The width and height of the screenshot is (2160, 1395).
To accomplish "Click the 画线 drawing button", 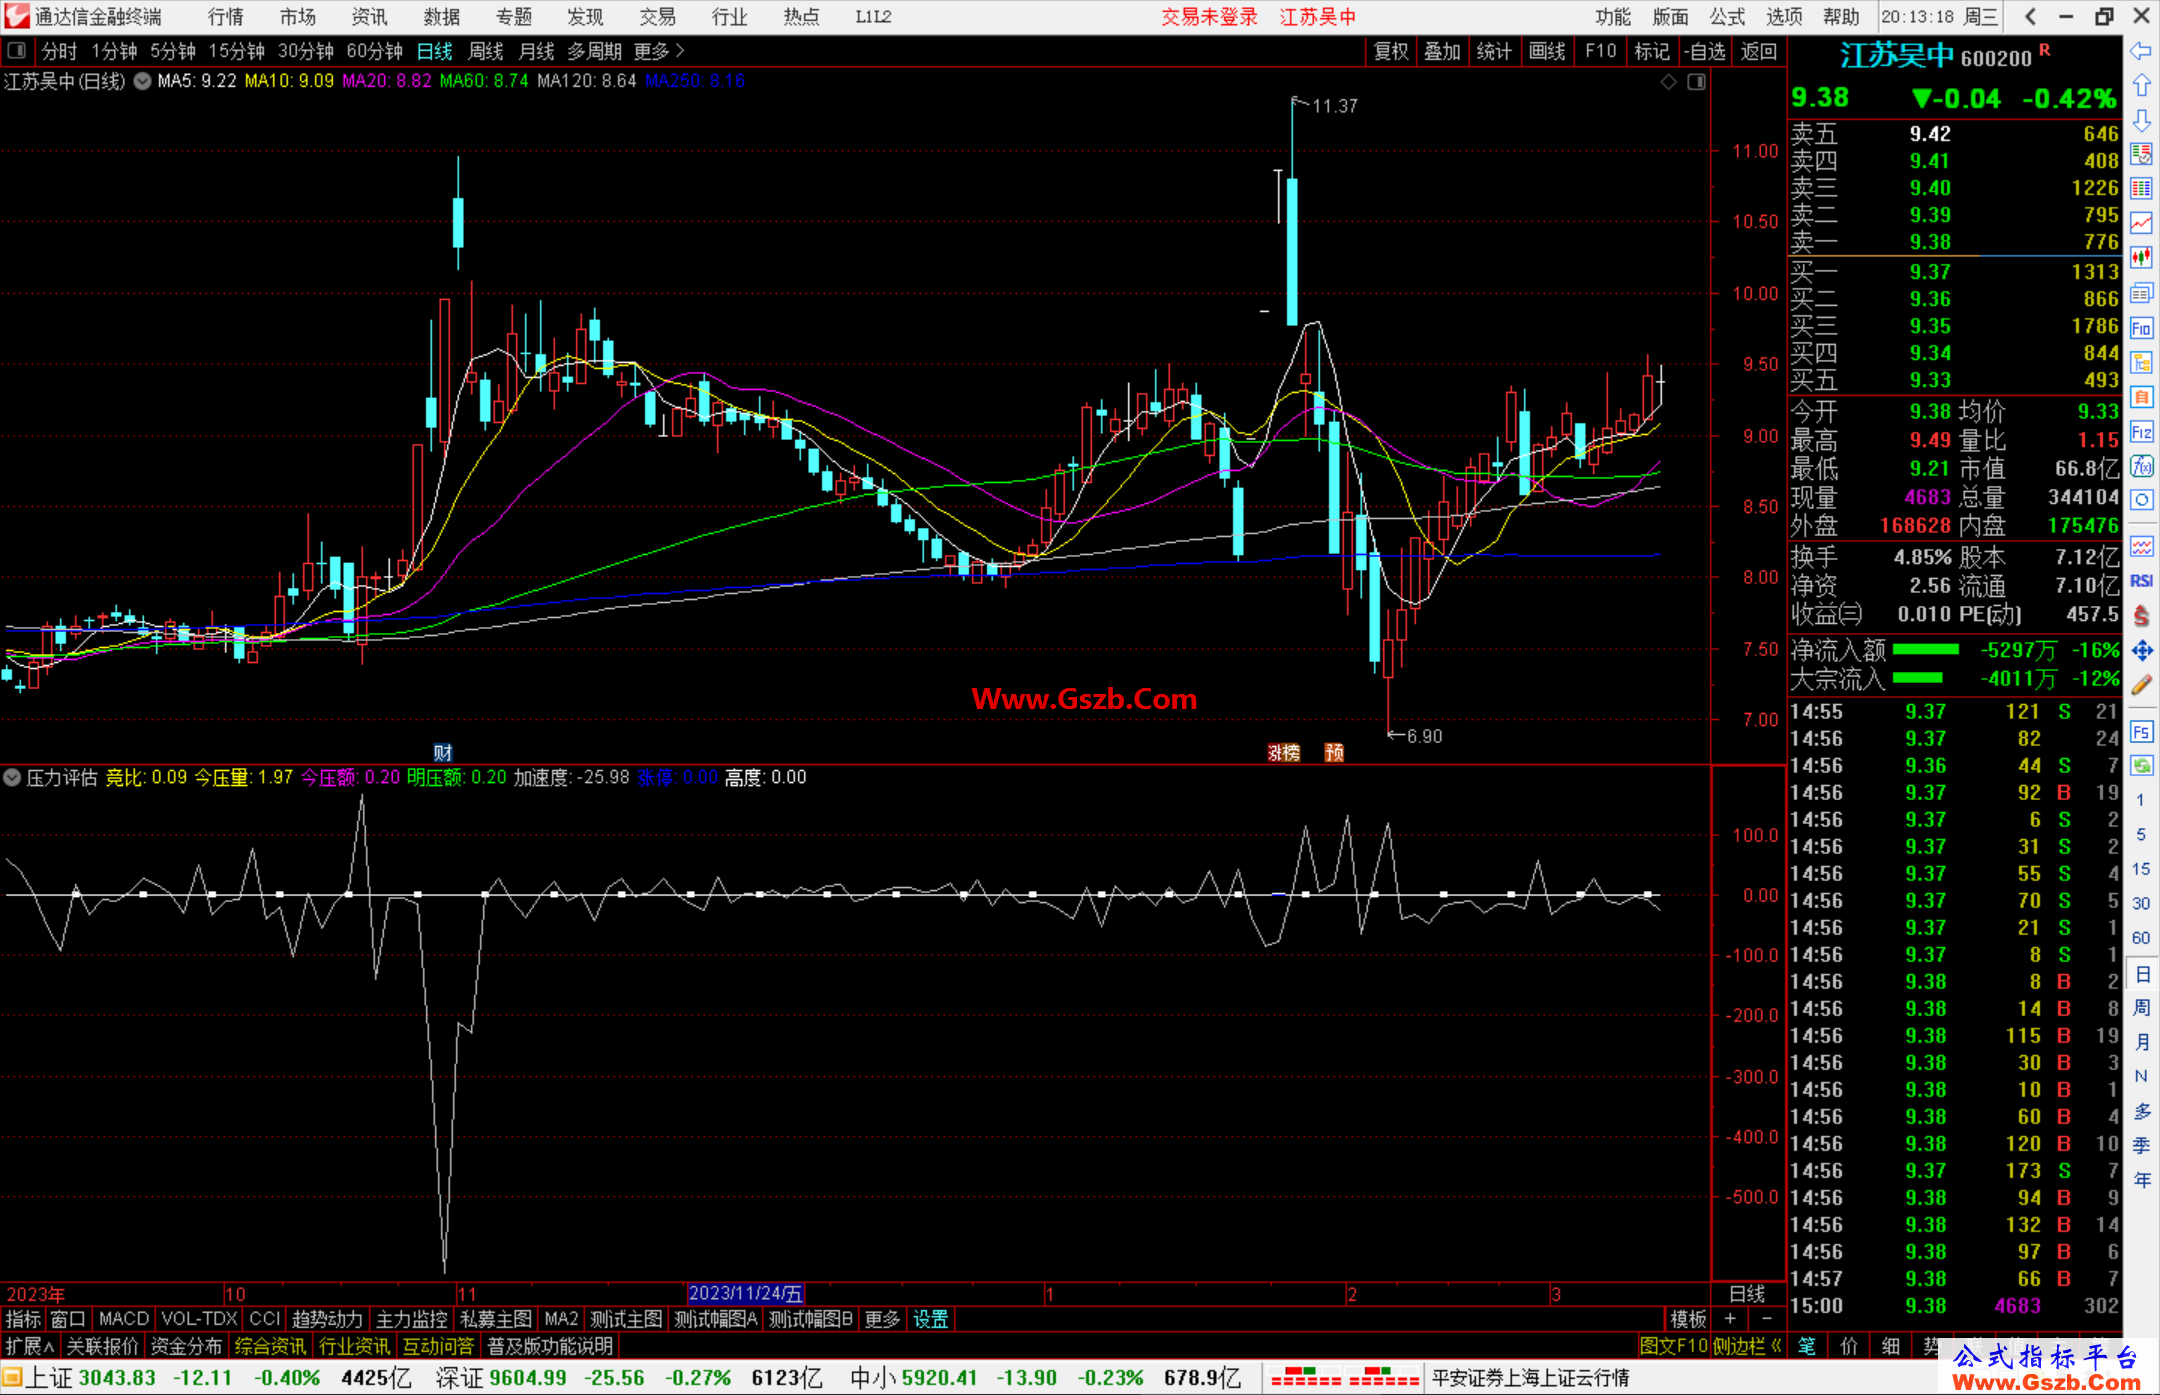I will 1547,51.
